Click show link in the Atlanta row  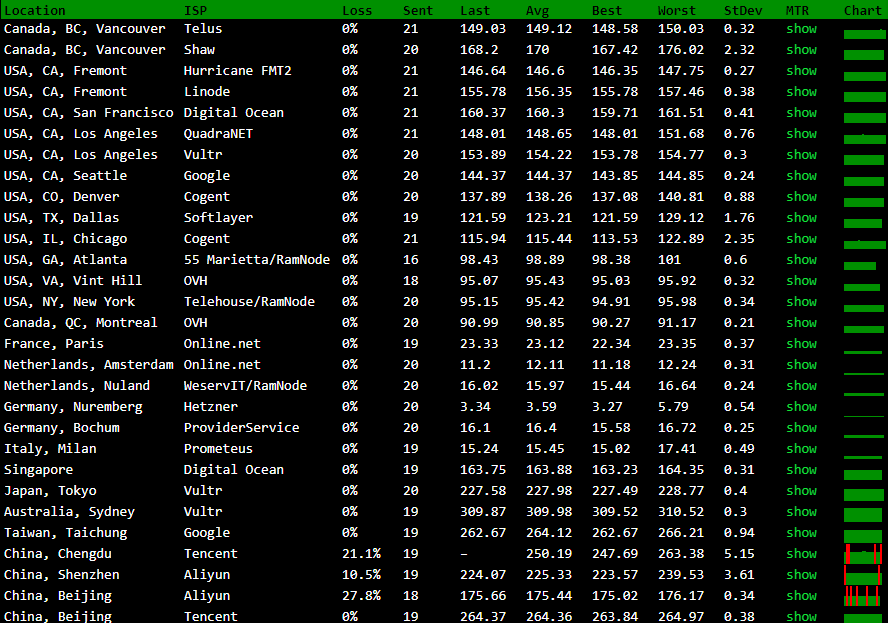pyautogui.click(x=801, y=259)
